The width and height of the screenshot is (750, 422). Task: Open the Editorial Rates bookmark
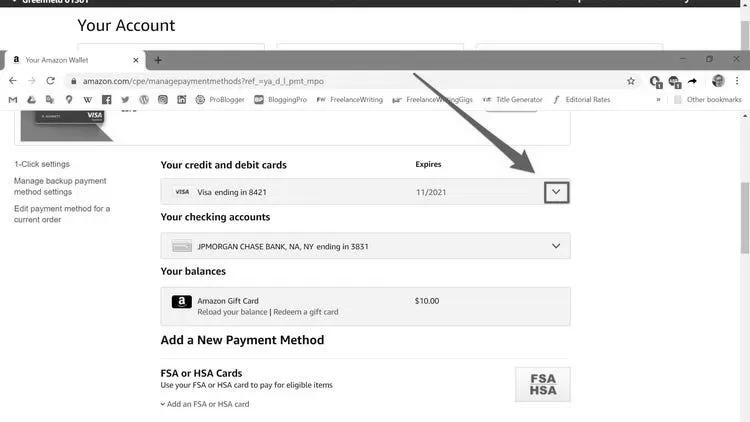click(x=581, y=100)
